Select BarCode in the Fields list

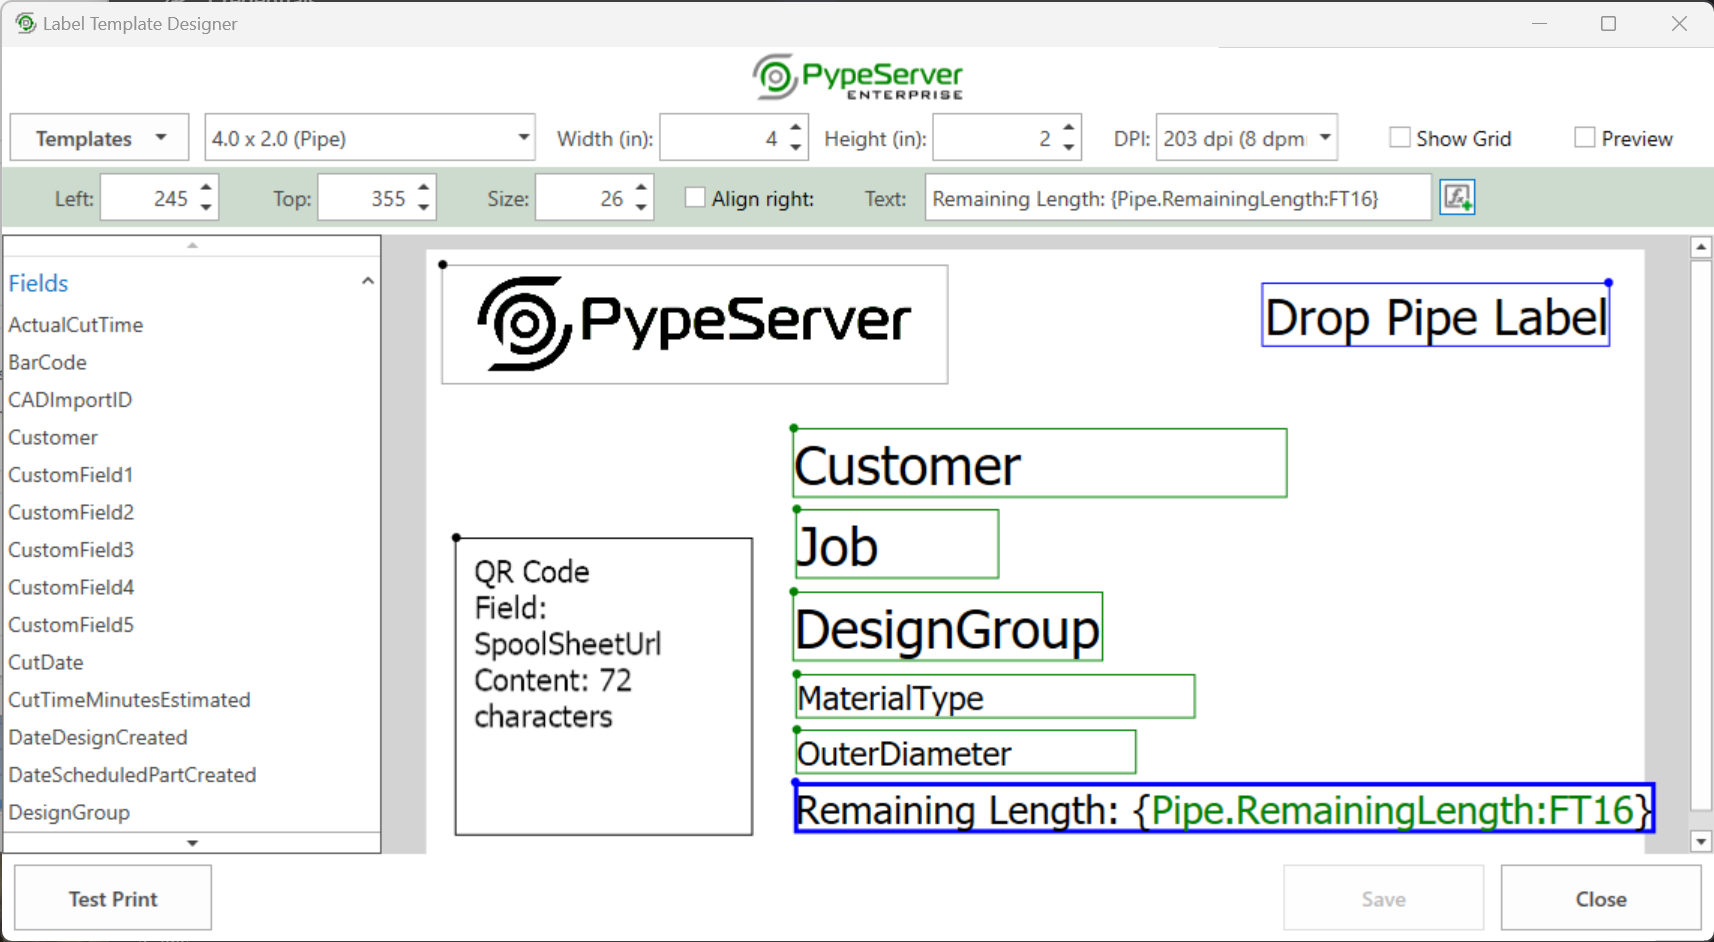tap(48, 362)
